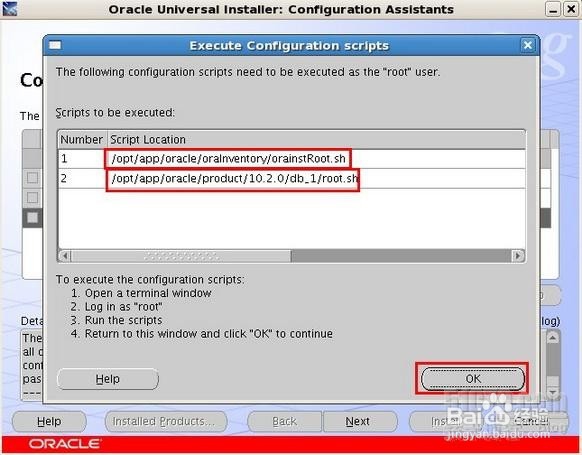Viewport: 582px width, 455px height.
Task: Open the dialog window menu icon
Action: (55, 45)
